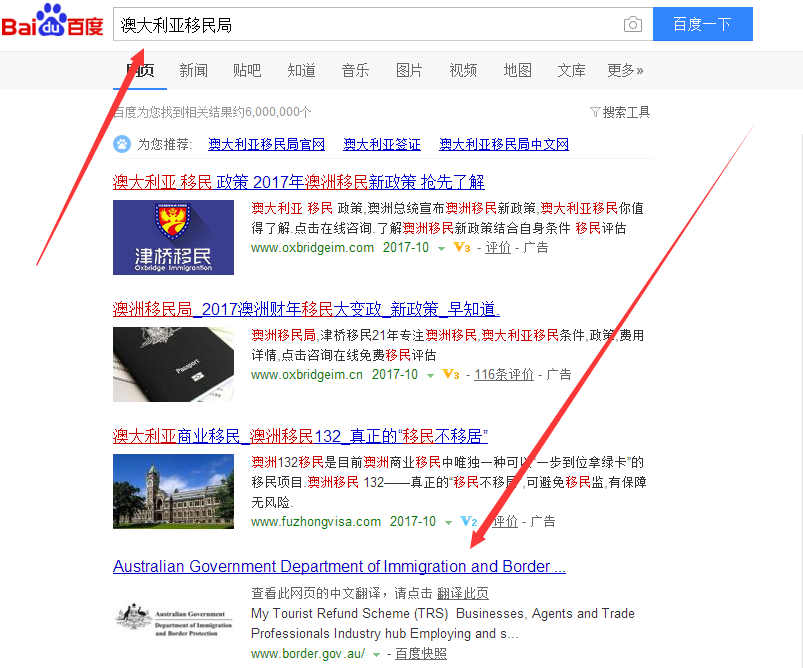The height and width of the screenshot is (668, 803).
Task: Switch to the 地图 tab
Action: click(518, 70)
